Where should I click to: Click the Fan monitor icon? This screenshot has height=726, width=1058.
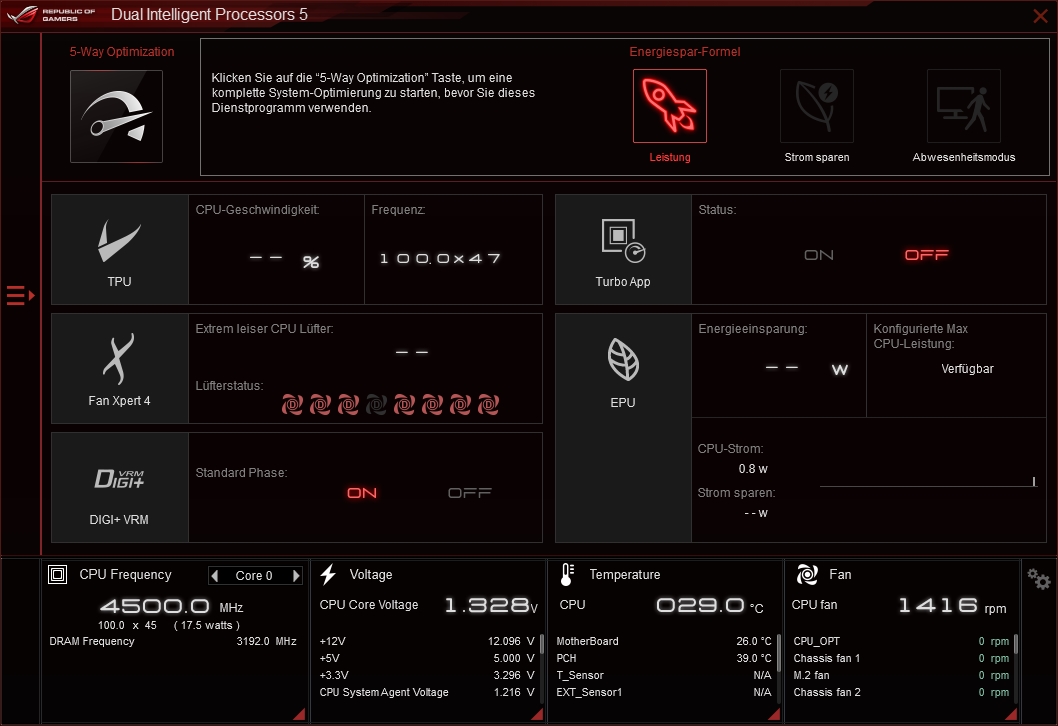pyautogui.click(x=807, y=575)
